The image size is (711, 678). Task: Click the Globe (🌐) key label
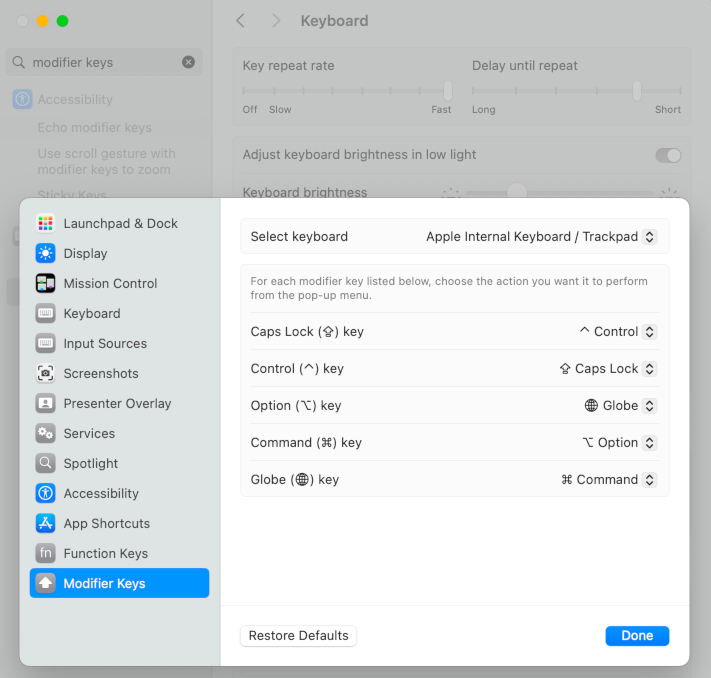click(295, 479)
